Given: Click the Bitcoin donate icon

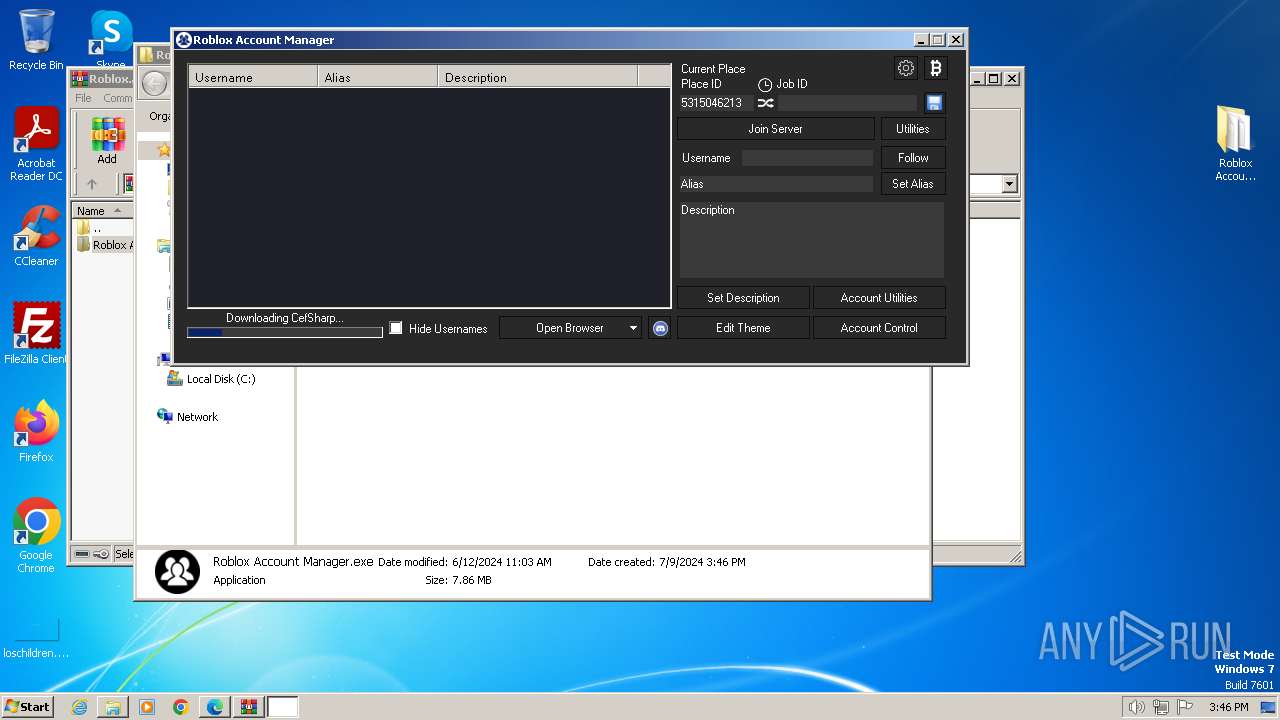Looking at the screenshot, I should pos(936,68).
